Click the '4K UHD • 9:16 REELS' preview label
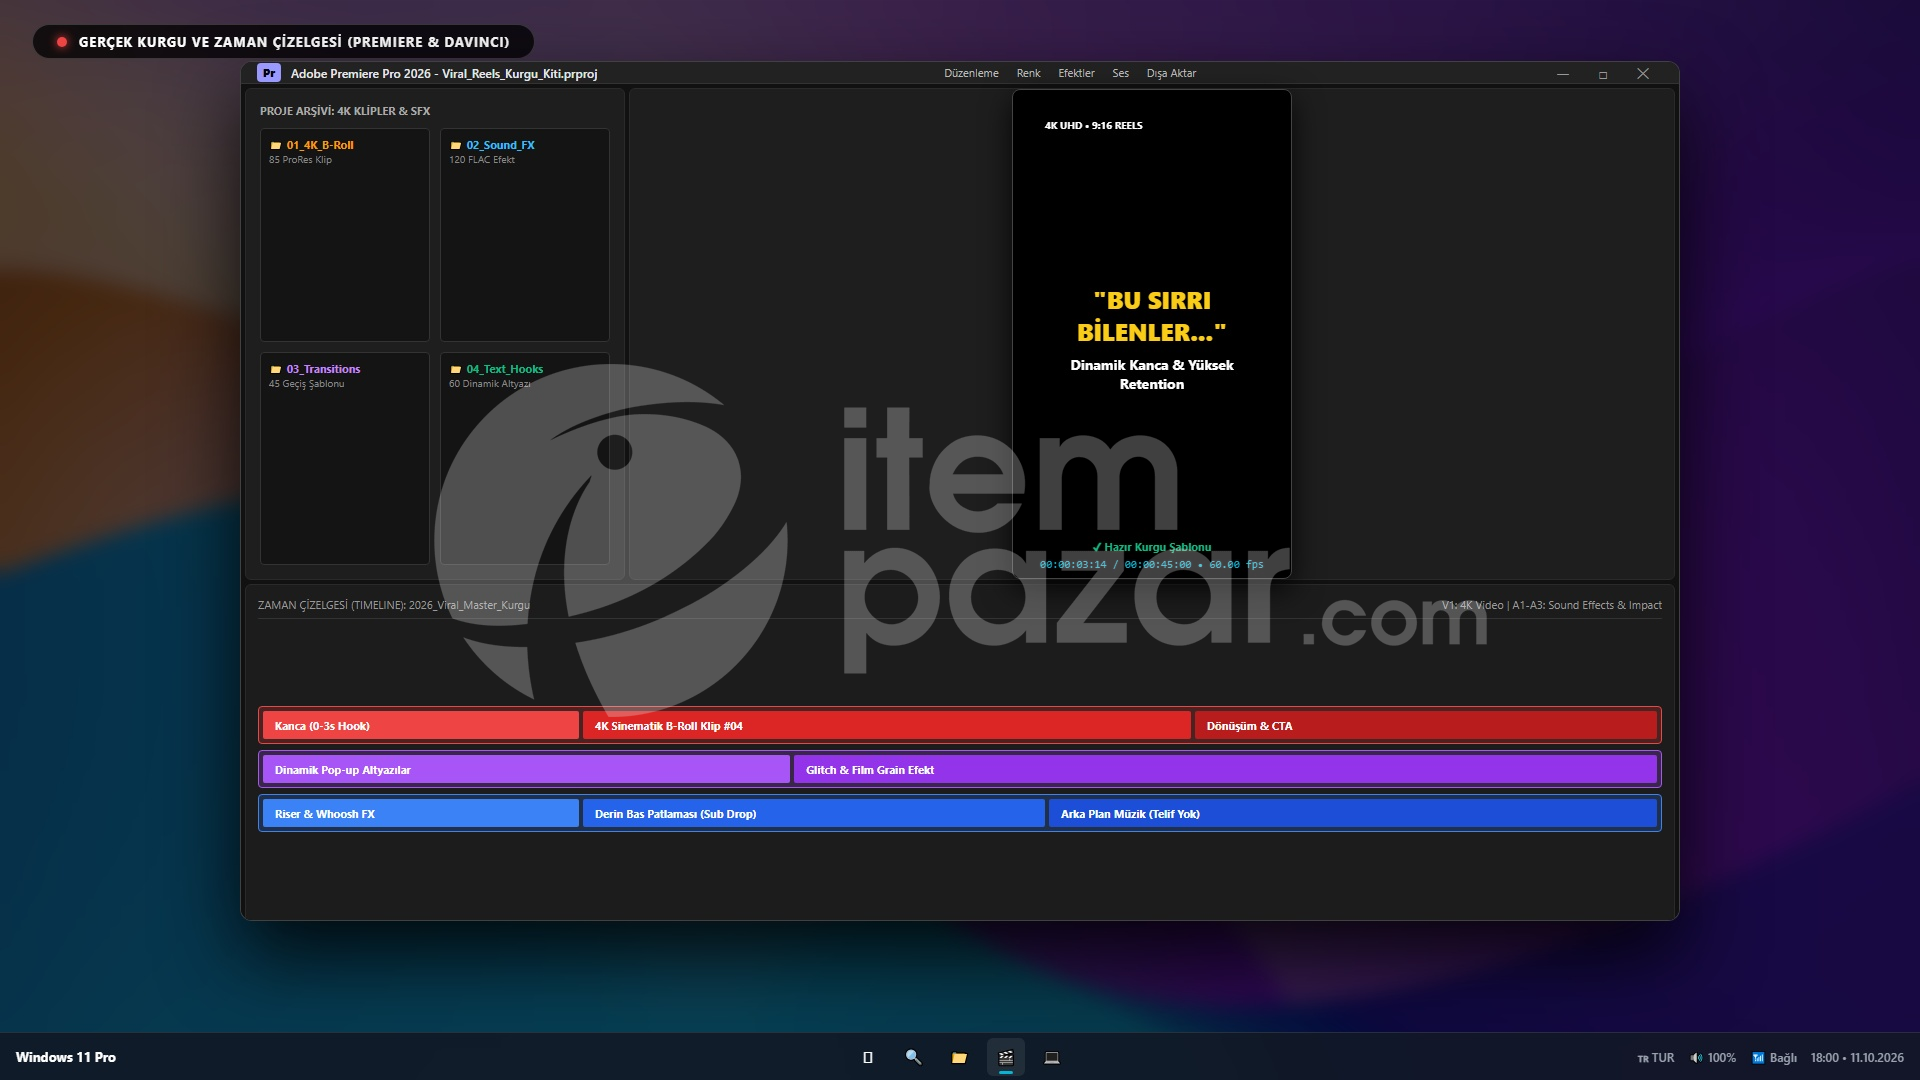Screen dimensions: 1920x1080 (x=1093, y=126)
